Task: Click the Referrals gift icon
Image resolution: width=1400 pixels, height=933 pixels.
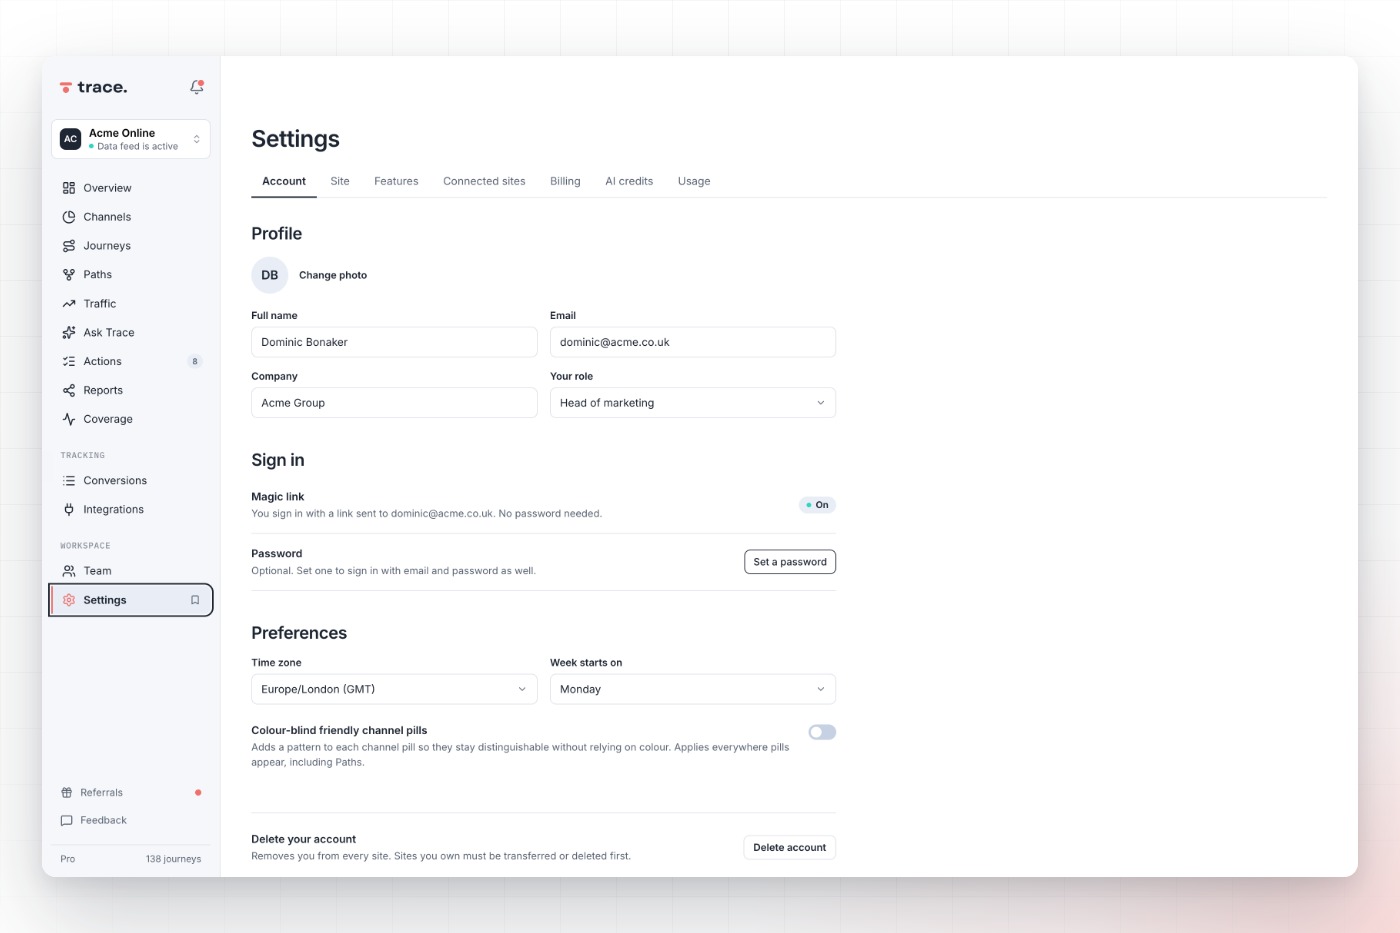Action: 67,793
